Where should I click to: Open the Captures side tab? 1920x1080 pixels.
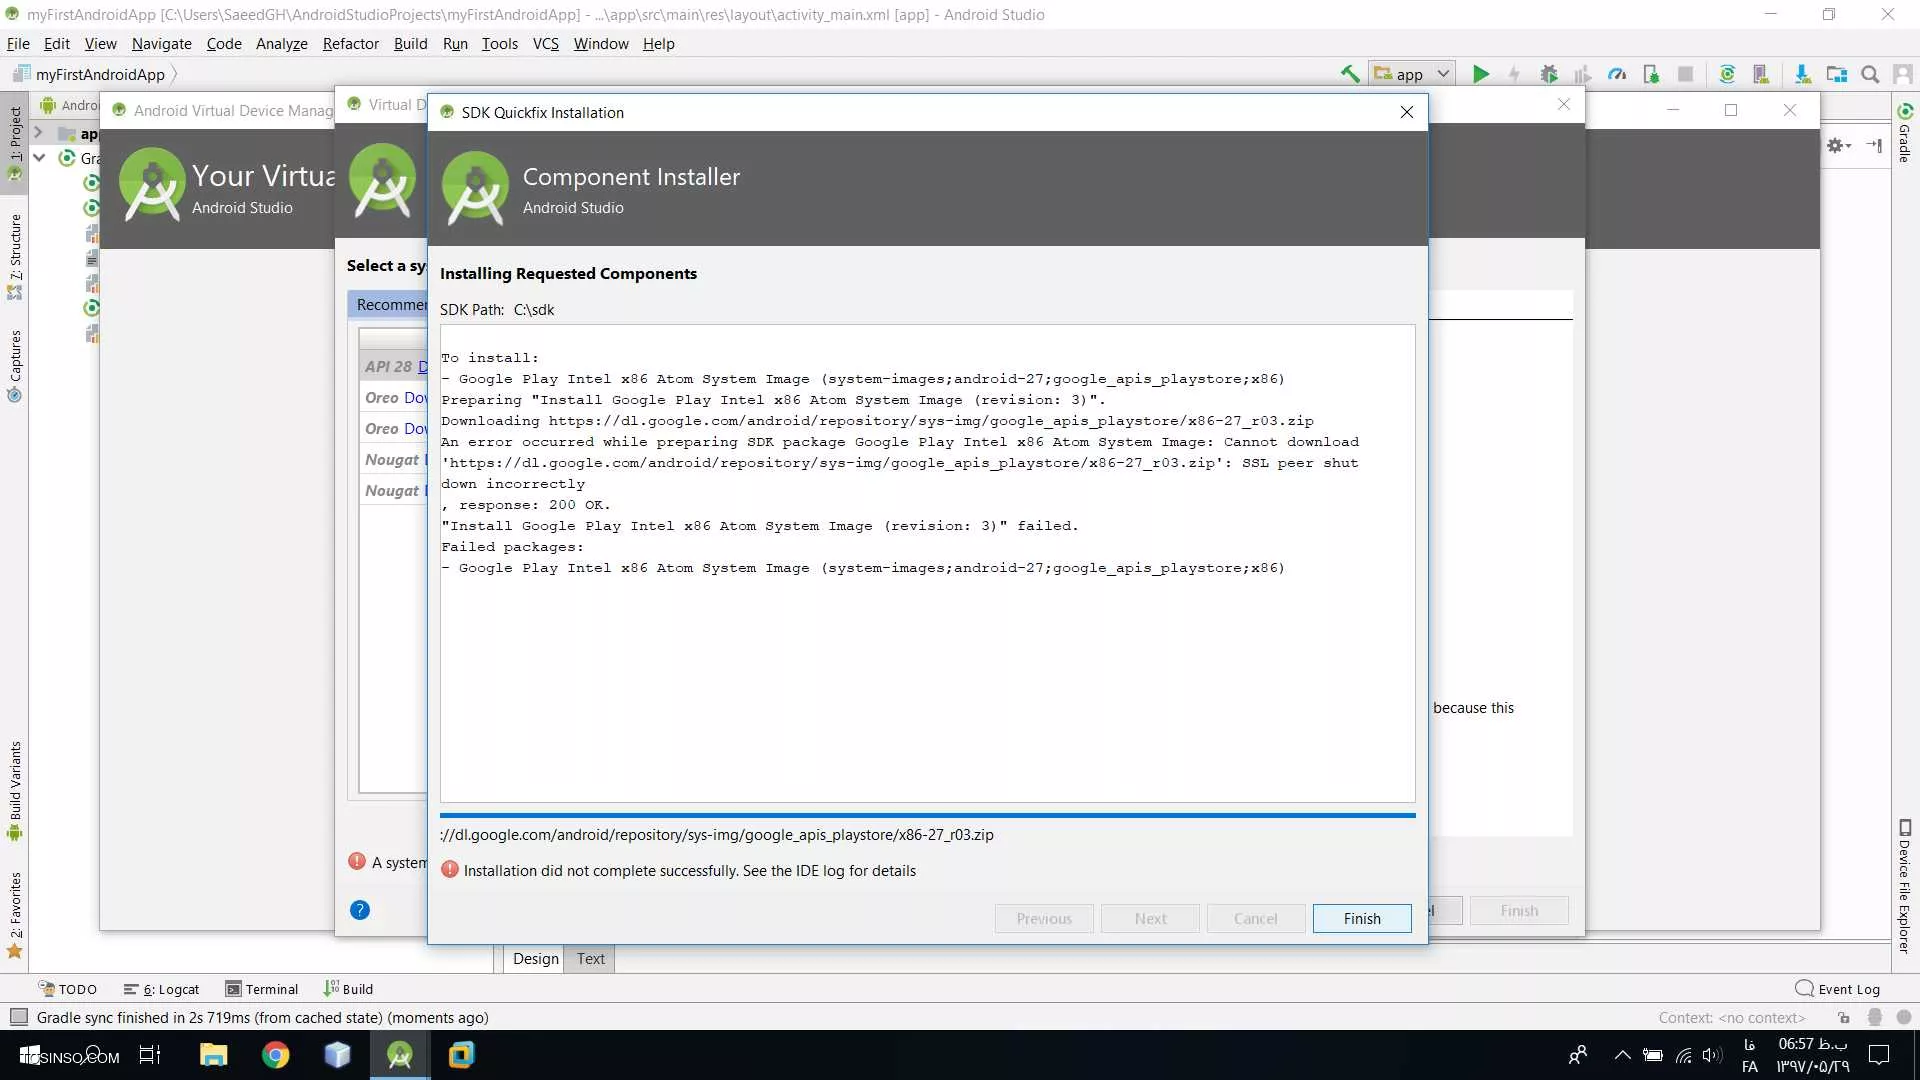[x=15, y=365]
